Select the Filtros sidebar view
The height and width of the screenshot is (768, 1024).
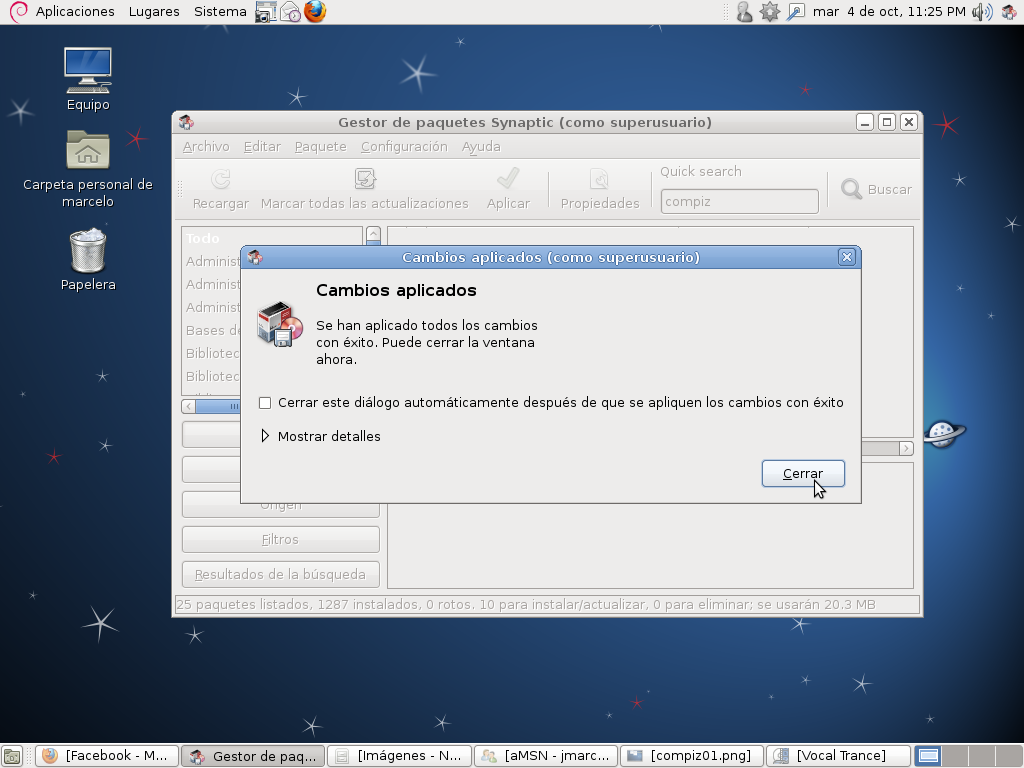coord(280,539)
